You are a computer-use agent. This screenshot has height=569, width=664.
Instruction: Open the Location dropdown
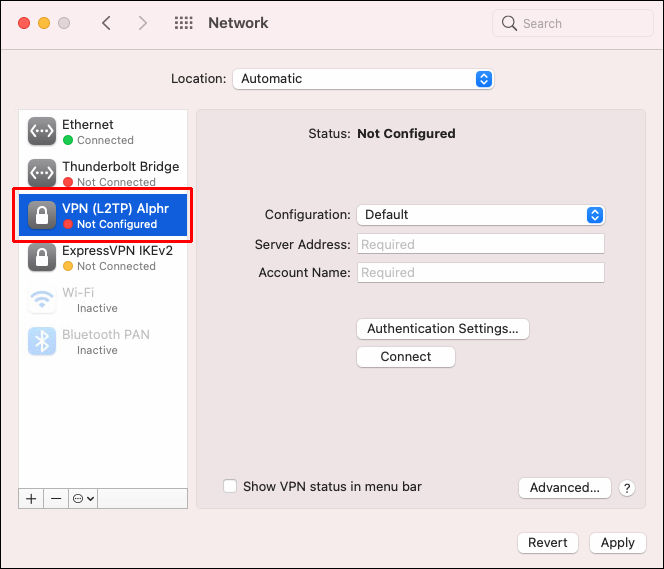[x=363, y=79]
